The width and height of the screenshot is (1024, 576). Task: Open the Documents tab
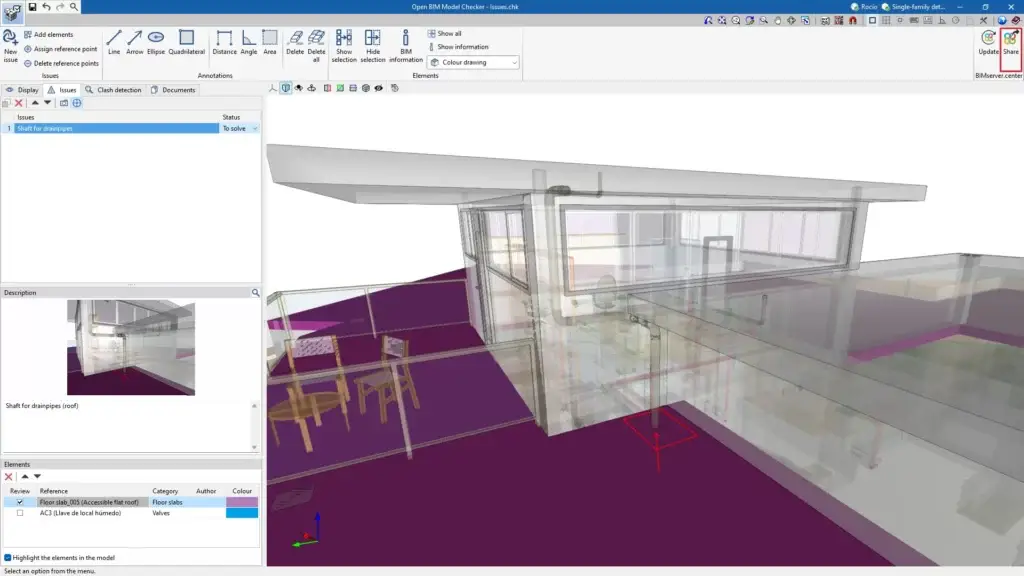tap(173, 90)
